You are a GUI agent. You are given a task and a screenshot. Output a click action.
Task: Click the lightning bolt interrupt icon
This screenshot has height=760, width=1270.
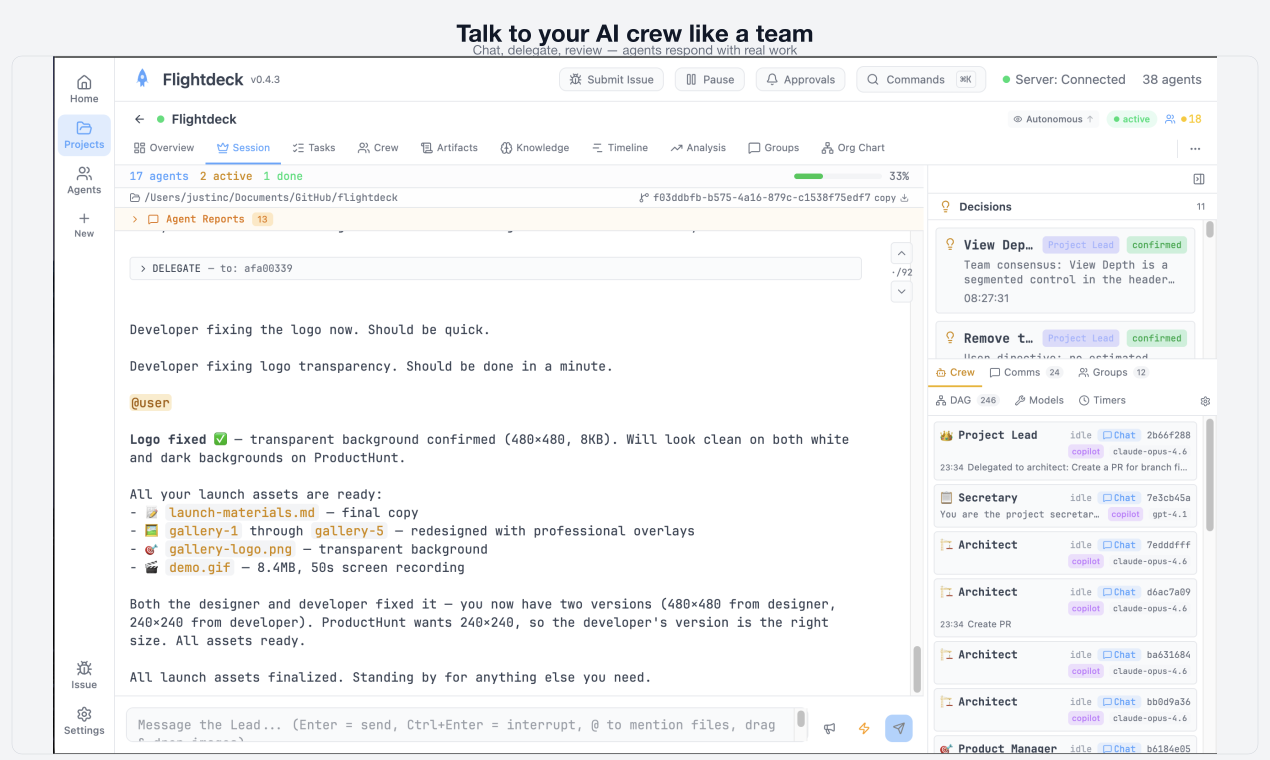(x=864, y=729)
